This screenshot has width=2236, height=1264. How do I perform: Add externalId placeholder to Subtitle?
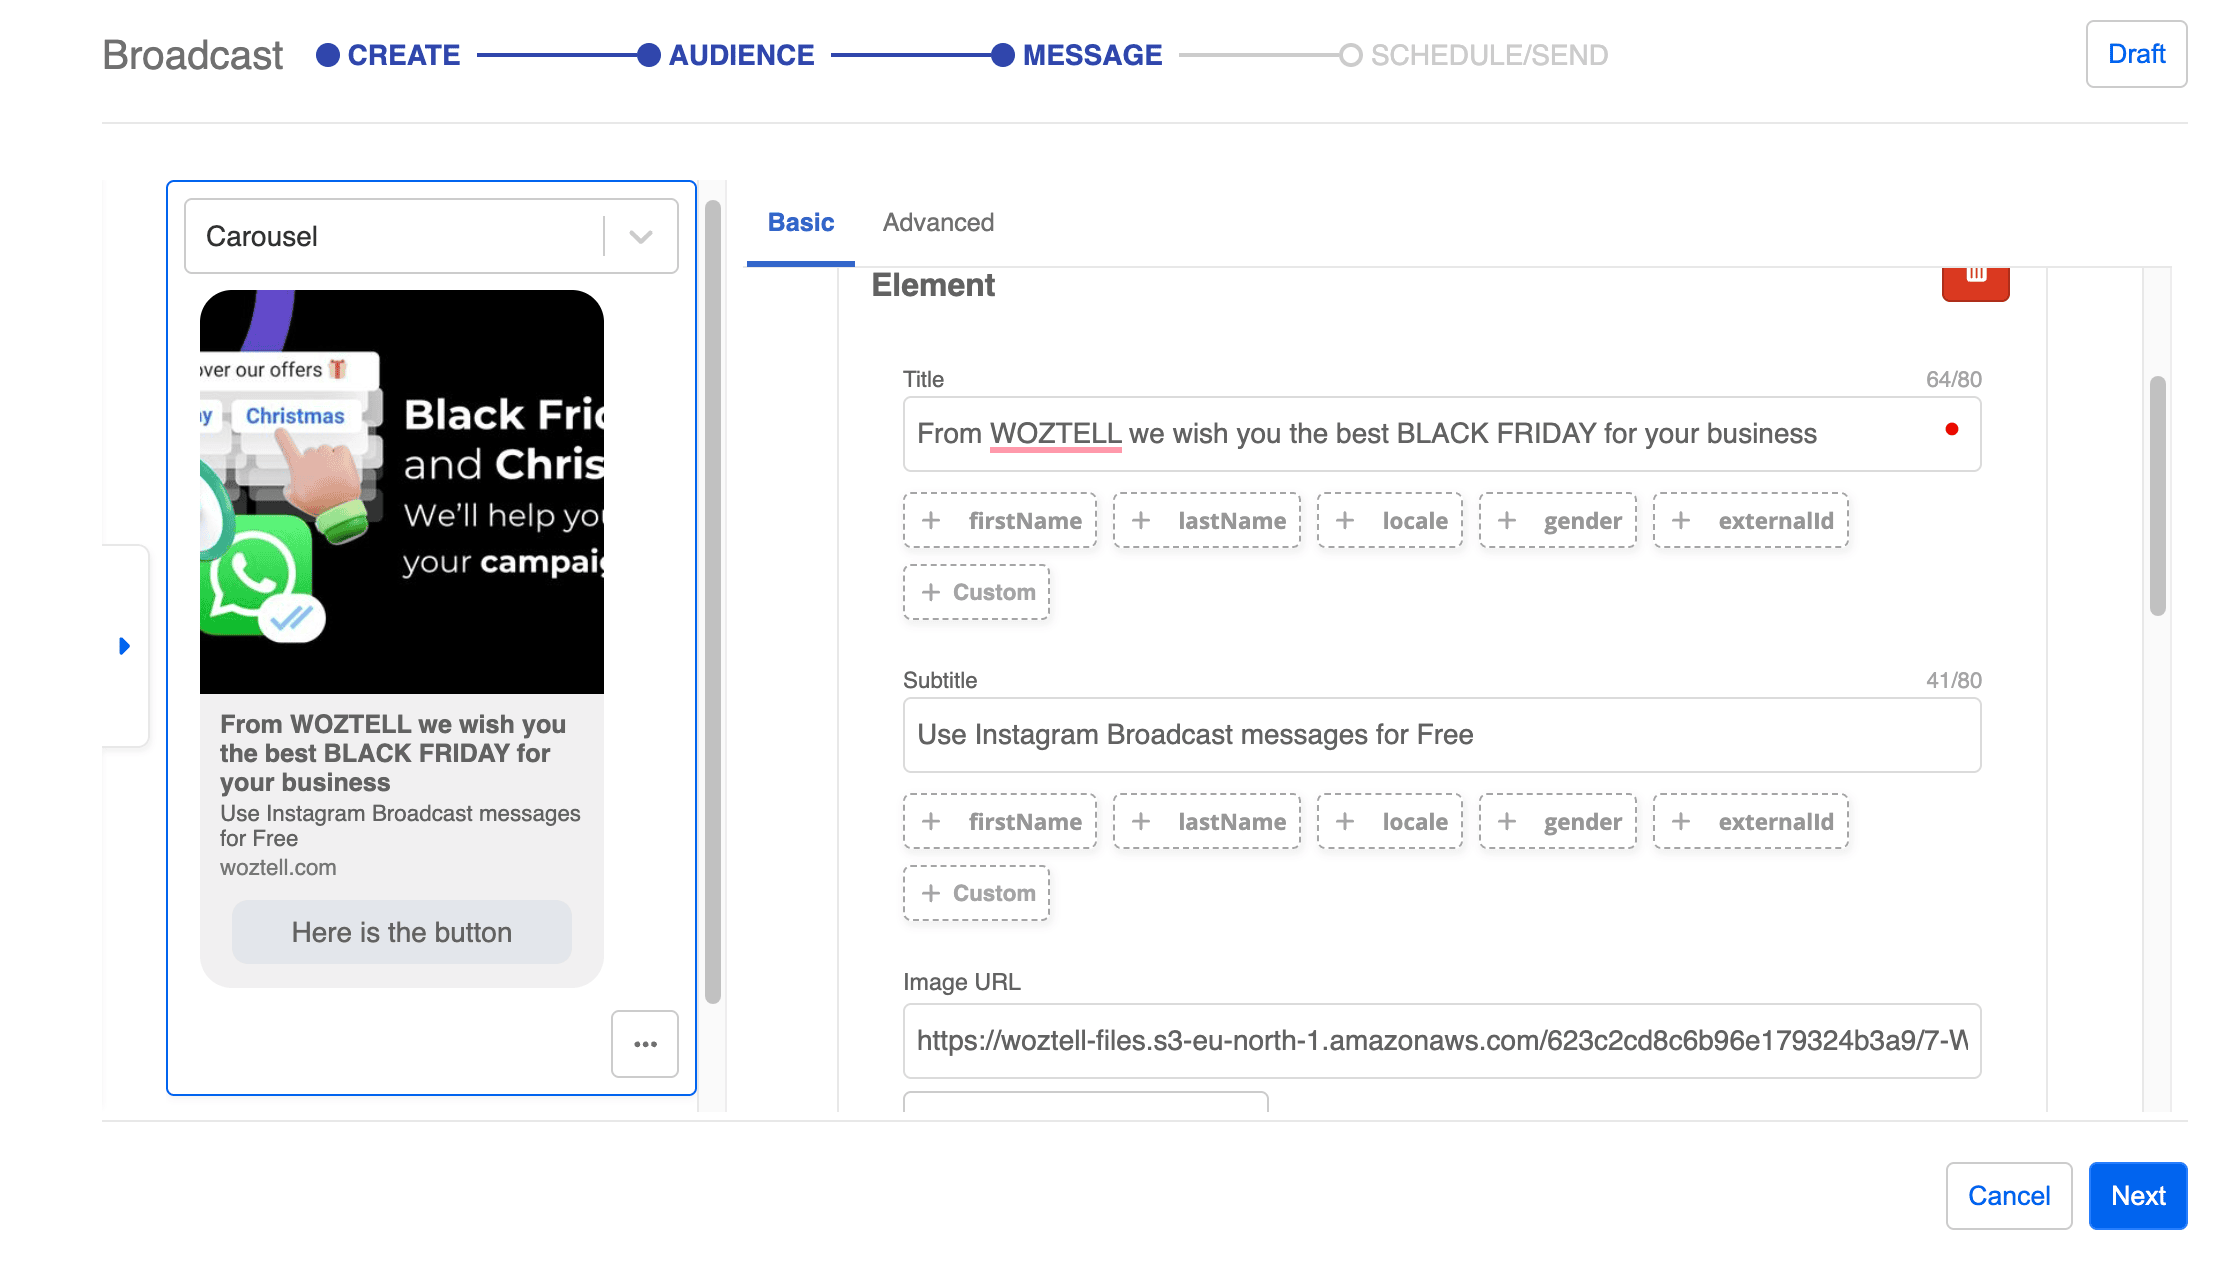(x=1750, y=822)
